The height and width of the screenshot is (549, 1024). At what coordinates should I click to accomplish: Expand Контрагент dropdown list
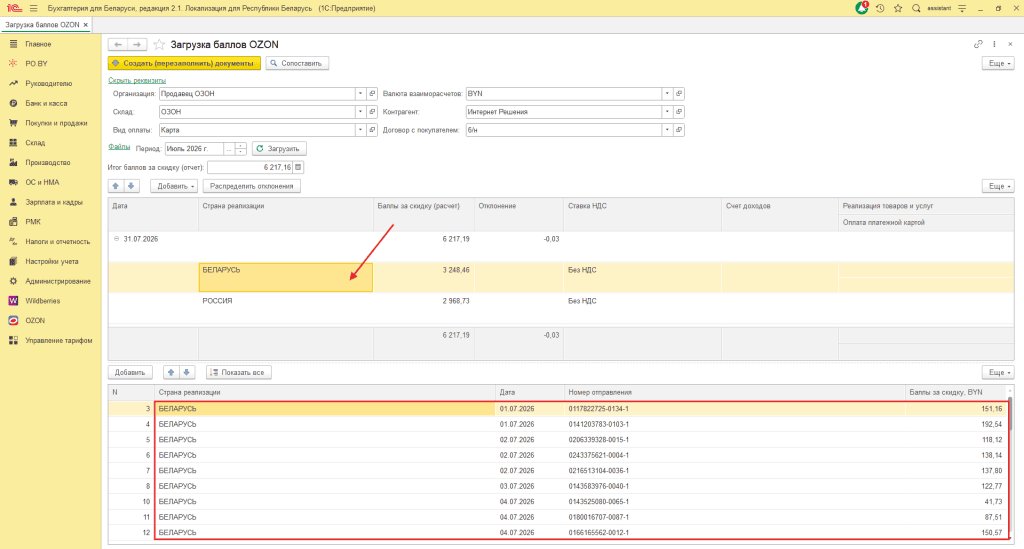pos(667,112)
